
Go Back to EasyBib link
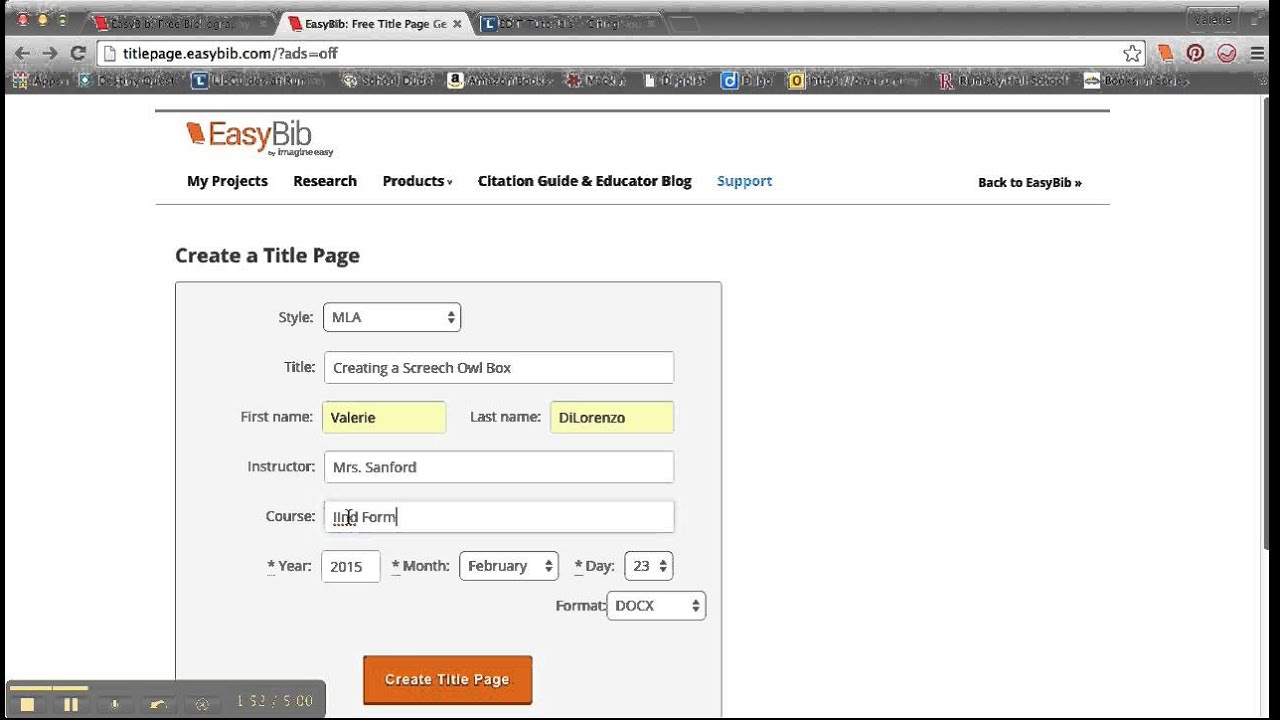(x=1030, y=182)
